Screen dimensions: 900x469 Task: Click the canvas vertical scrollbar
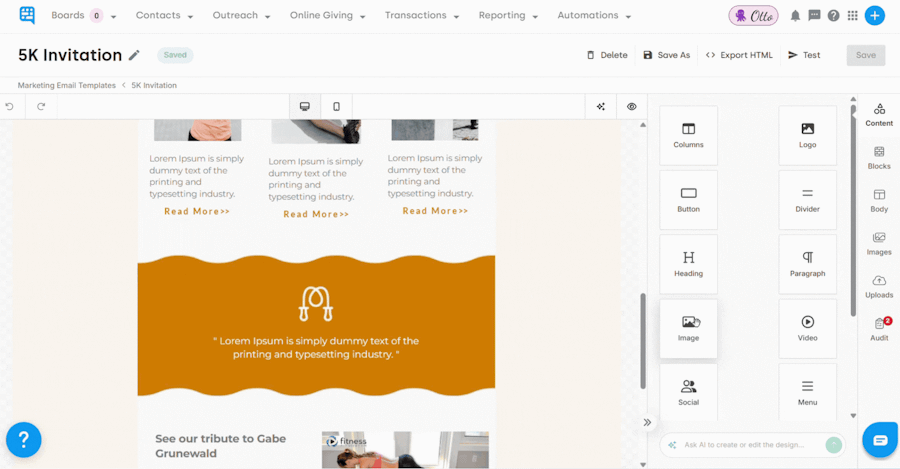(x=643, y=340)
